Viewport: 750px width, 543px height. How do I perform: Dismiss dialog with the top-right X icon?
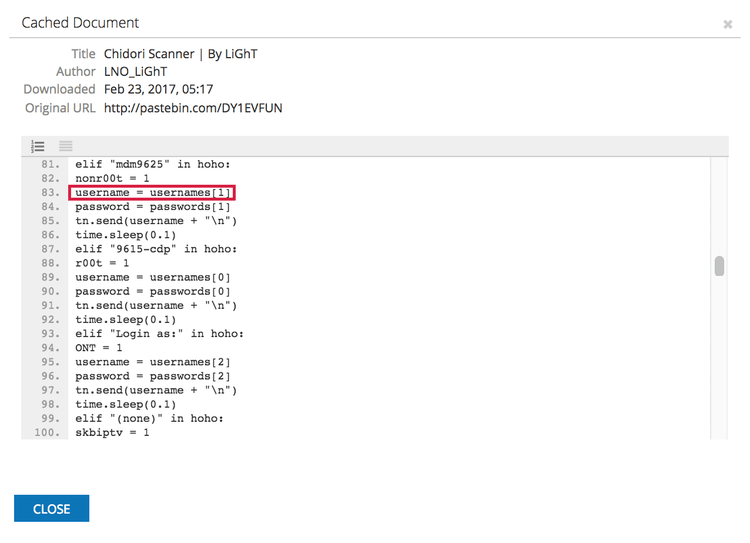727,24
